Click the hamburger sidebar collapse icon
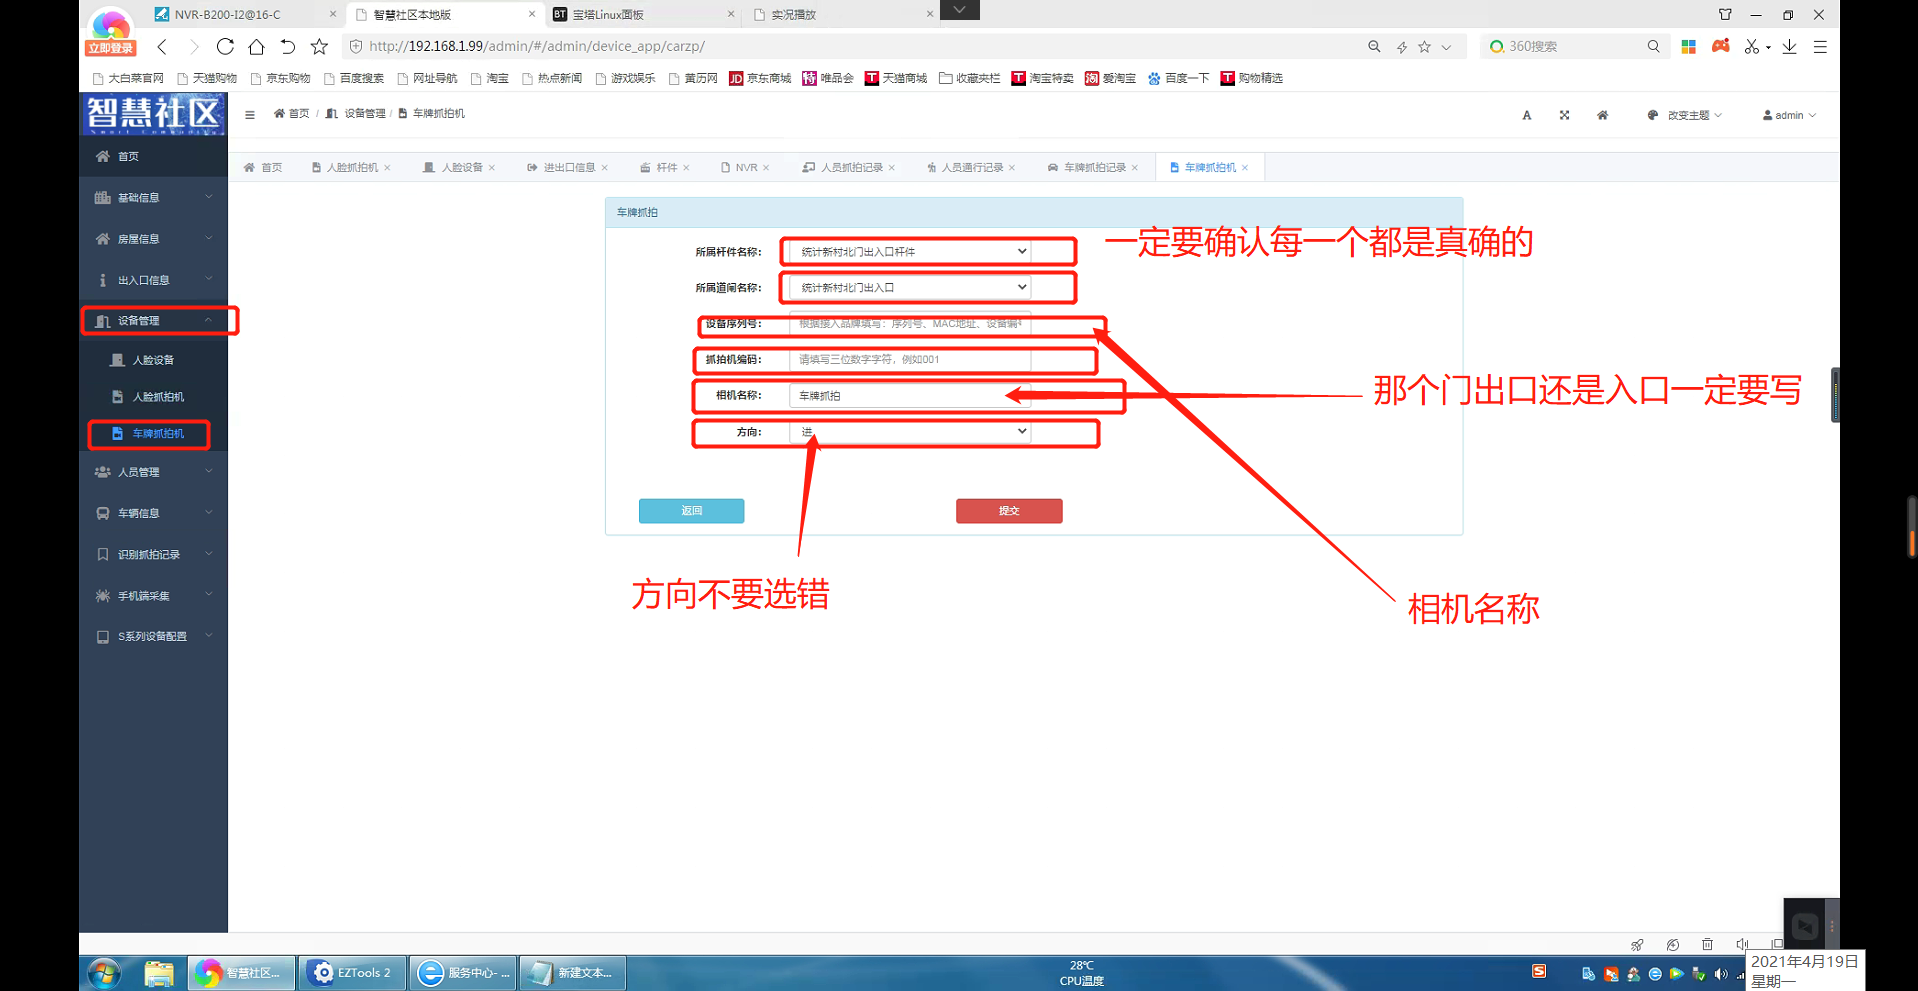Viewport: 1918px width, 991px height. pos(250,115)
